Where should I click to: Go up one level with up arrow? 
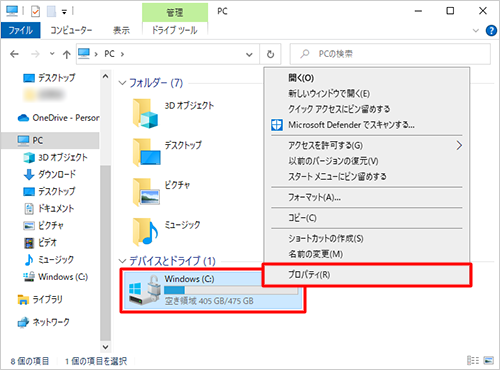(67, 54)
